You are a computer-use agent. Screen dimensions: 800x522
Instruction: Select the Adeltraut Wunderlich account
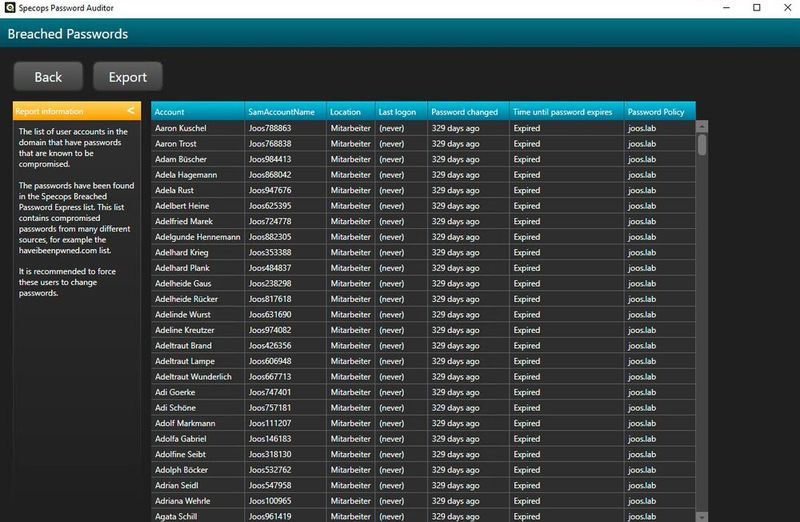[193, 377]
